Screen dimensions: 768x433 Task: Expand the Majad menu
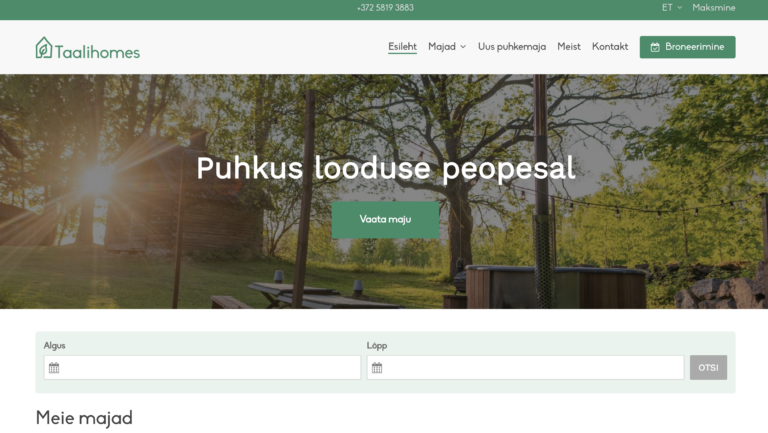pyautogui.click(x=441, y=47)
